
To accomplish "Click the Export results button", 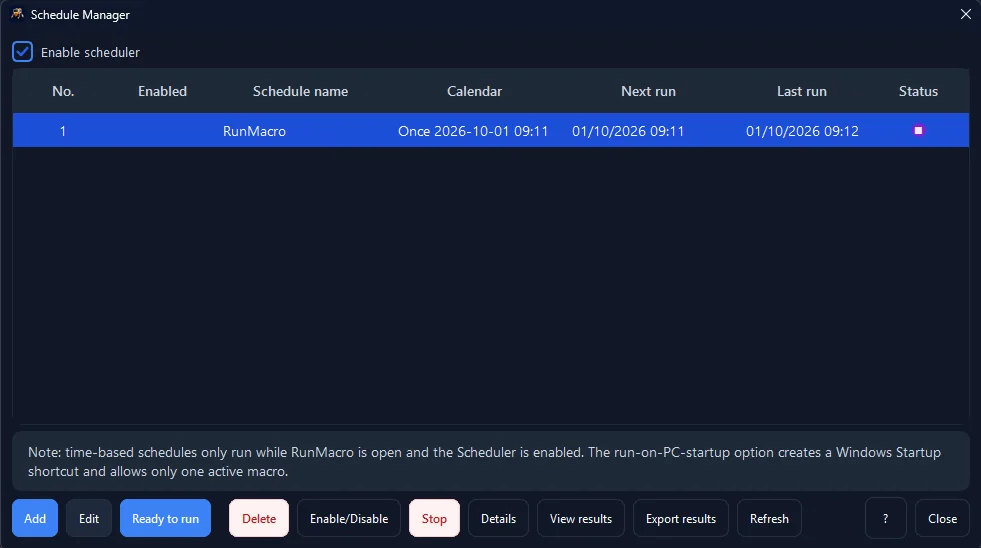I will [x=681, y=519].
